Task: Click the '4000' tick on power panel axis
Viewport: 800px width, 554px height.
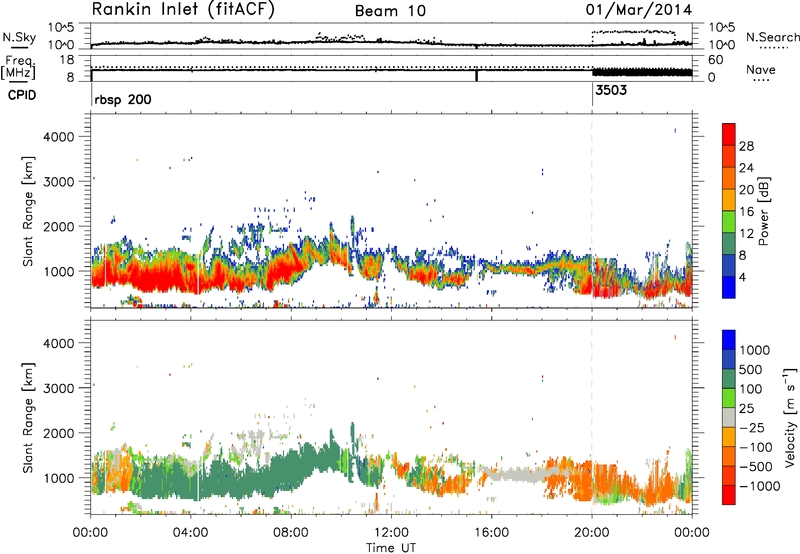Action: 59,137
